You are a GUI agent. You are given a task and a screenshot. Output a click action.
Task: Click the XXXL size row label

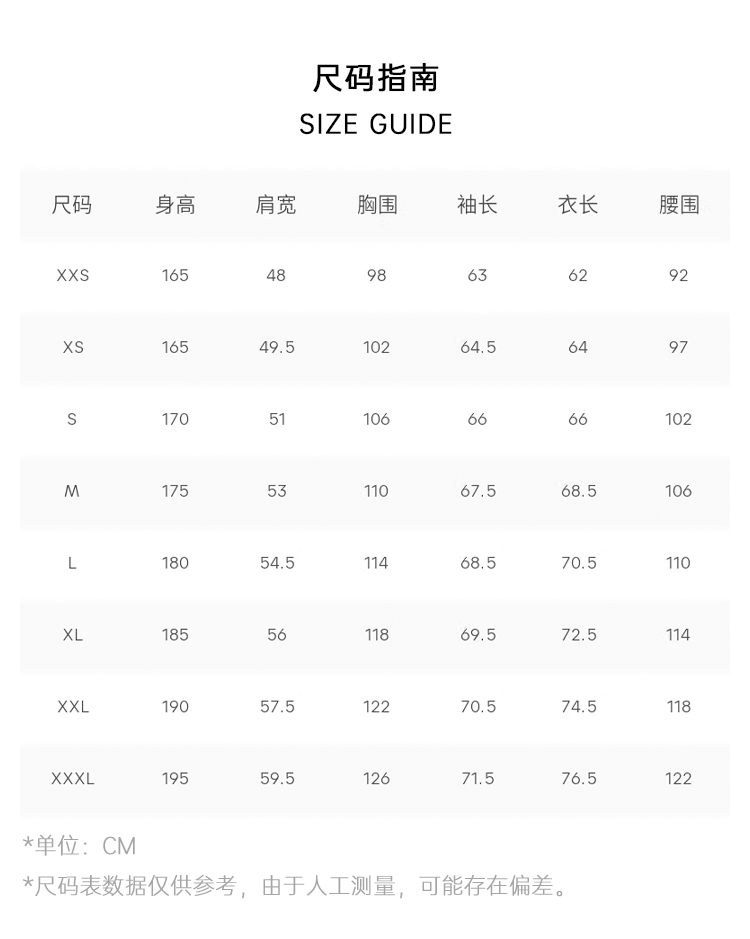point(72,778)
